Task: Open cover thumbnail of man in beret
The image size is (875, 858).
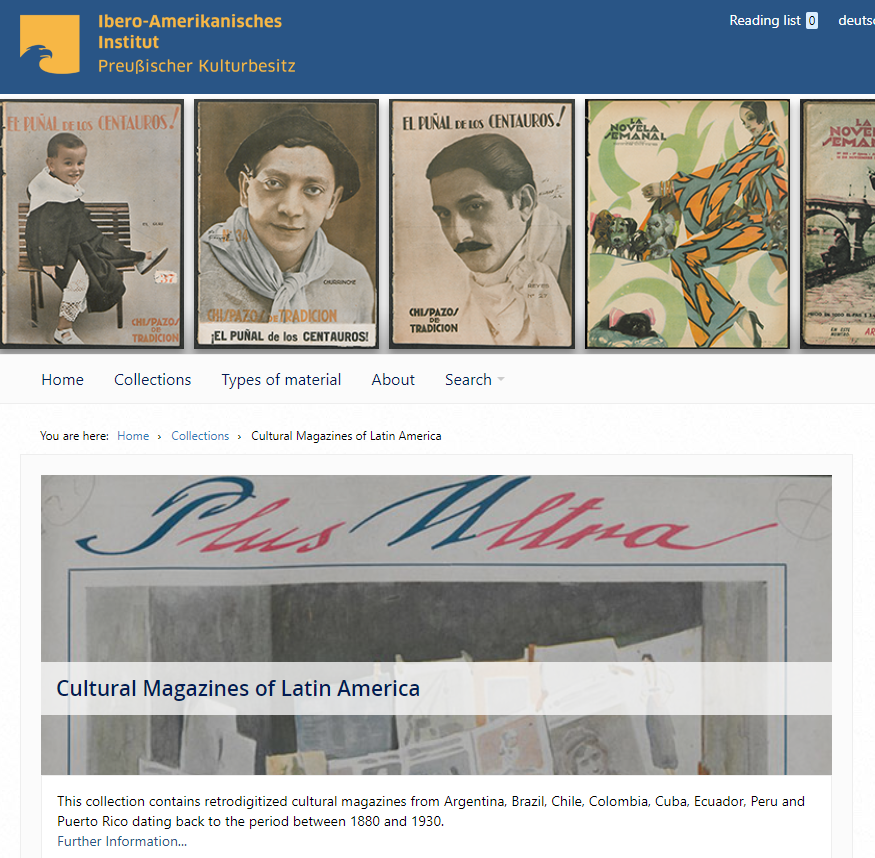Action: pyautogui.click(x=286, y=224)
